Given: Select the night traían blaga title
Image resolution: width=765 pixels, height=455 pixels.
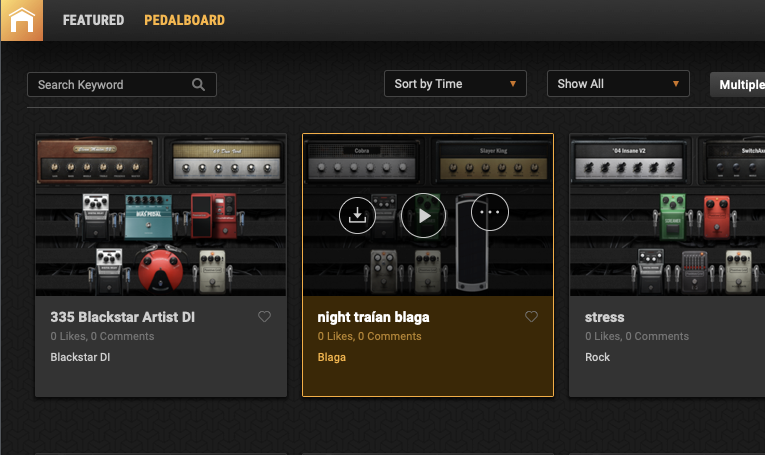Looking at the screenshot, I should 373,317.
